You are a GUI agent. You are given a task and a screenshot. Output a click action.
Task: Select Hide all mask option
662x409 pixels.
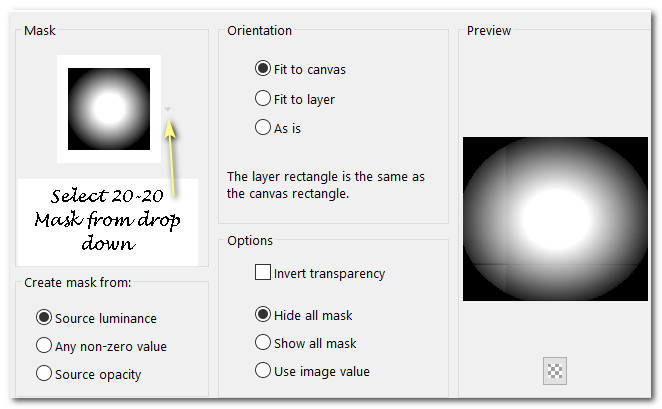[263, 314]
